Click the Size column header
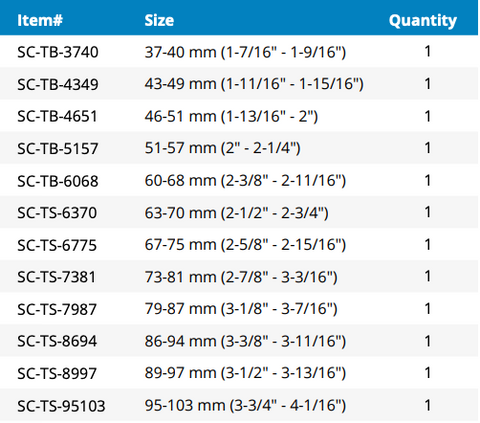The image size is (480, 423). click(159, 21)
